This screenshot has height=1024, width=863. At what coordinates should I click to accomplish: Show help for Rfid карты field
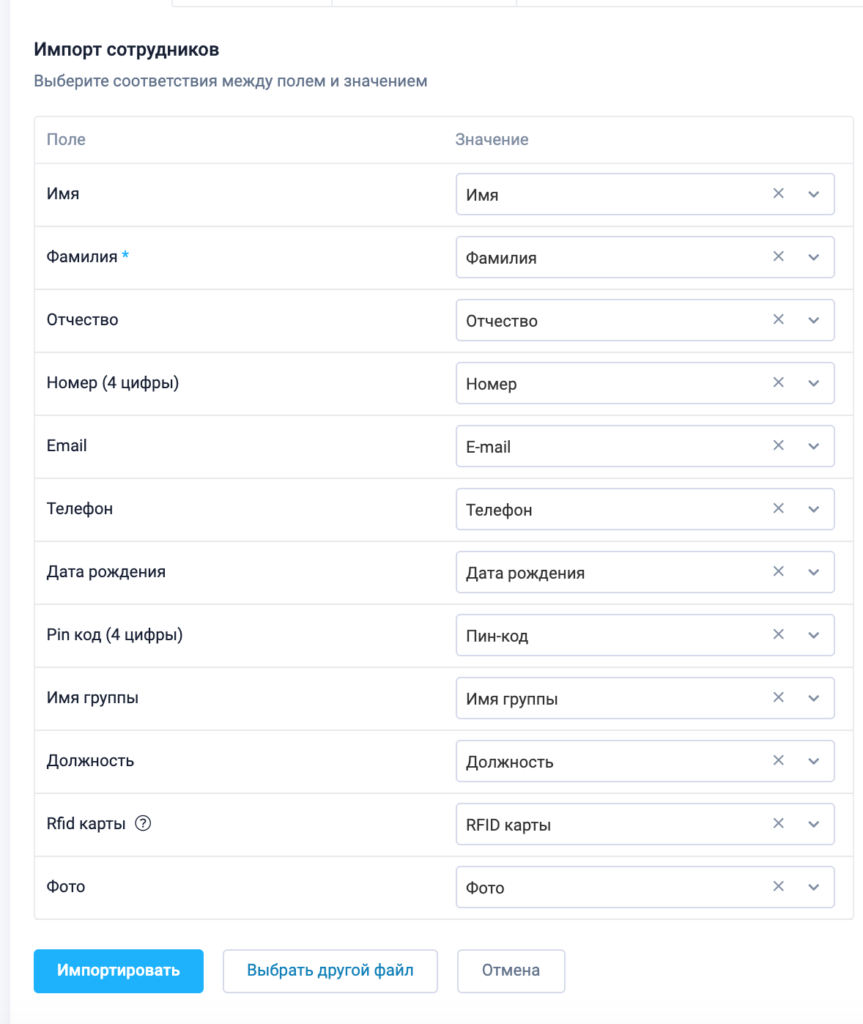pos(143,824)
